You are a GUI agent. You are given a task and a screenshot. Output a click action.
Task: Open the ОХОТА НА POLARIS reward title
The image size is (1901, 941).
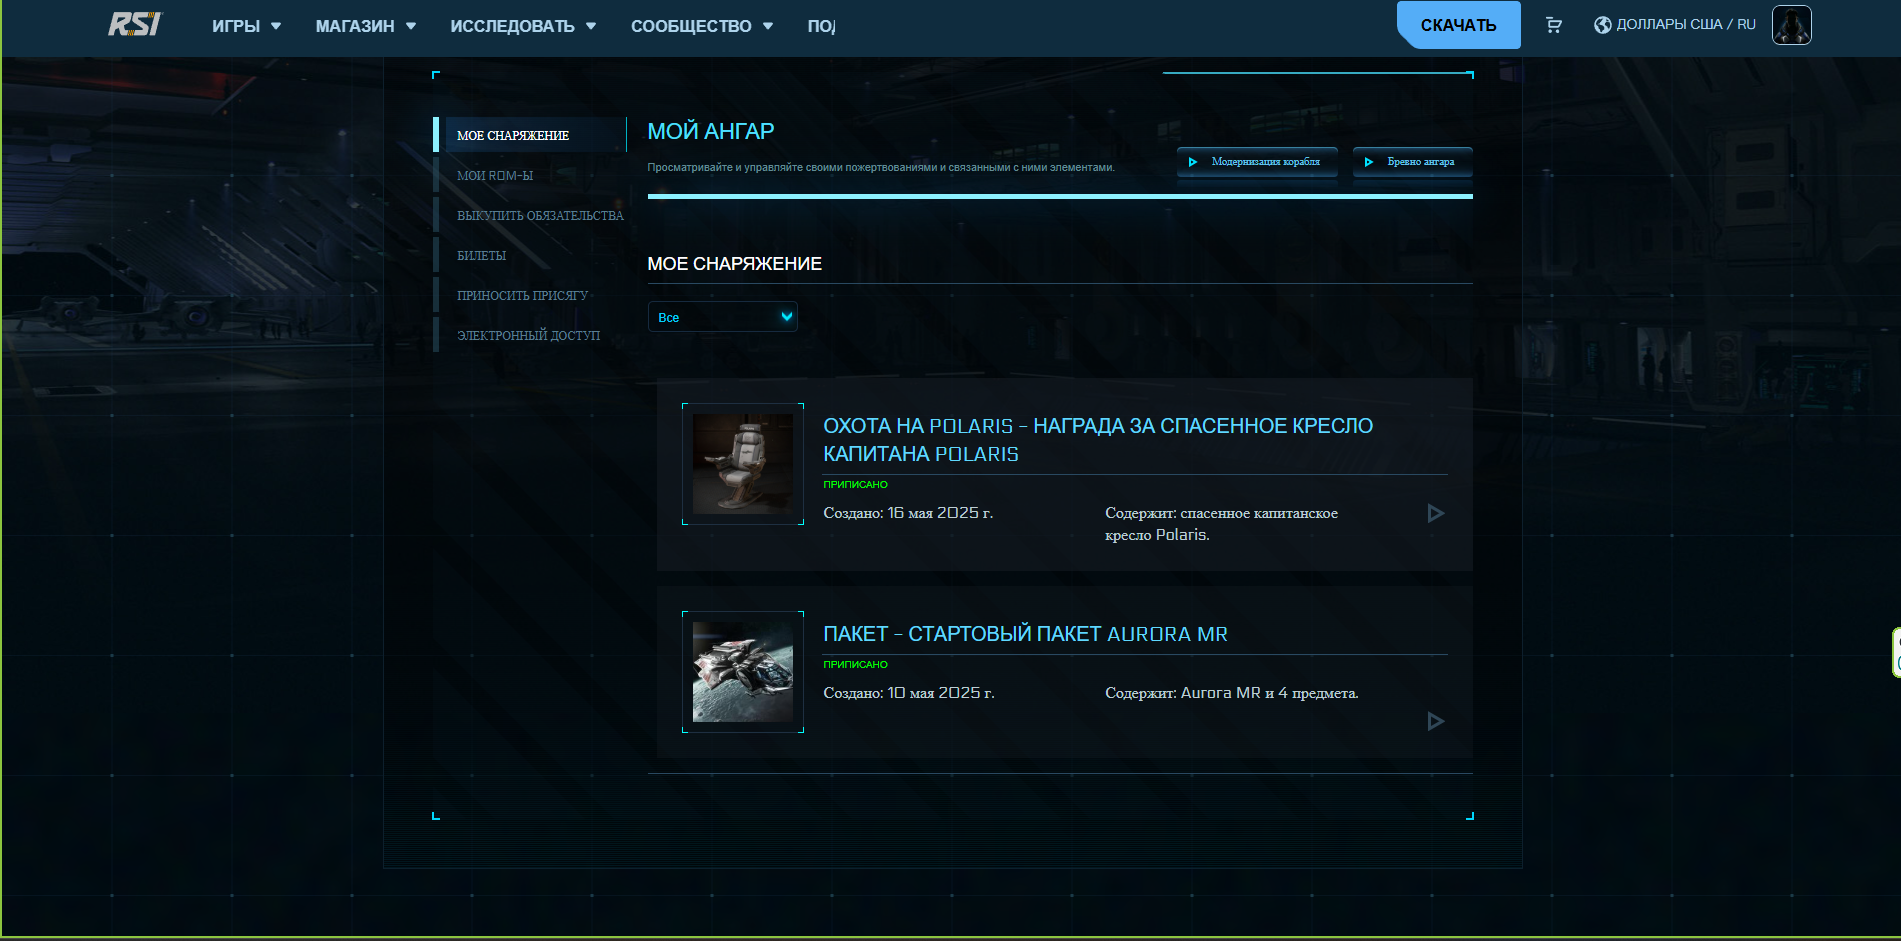[x=1098, y=440]
